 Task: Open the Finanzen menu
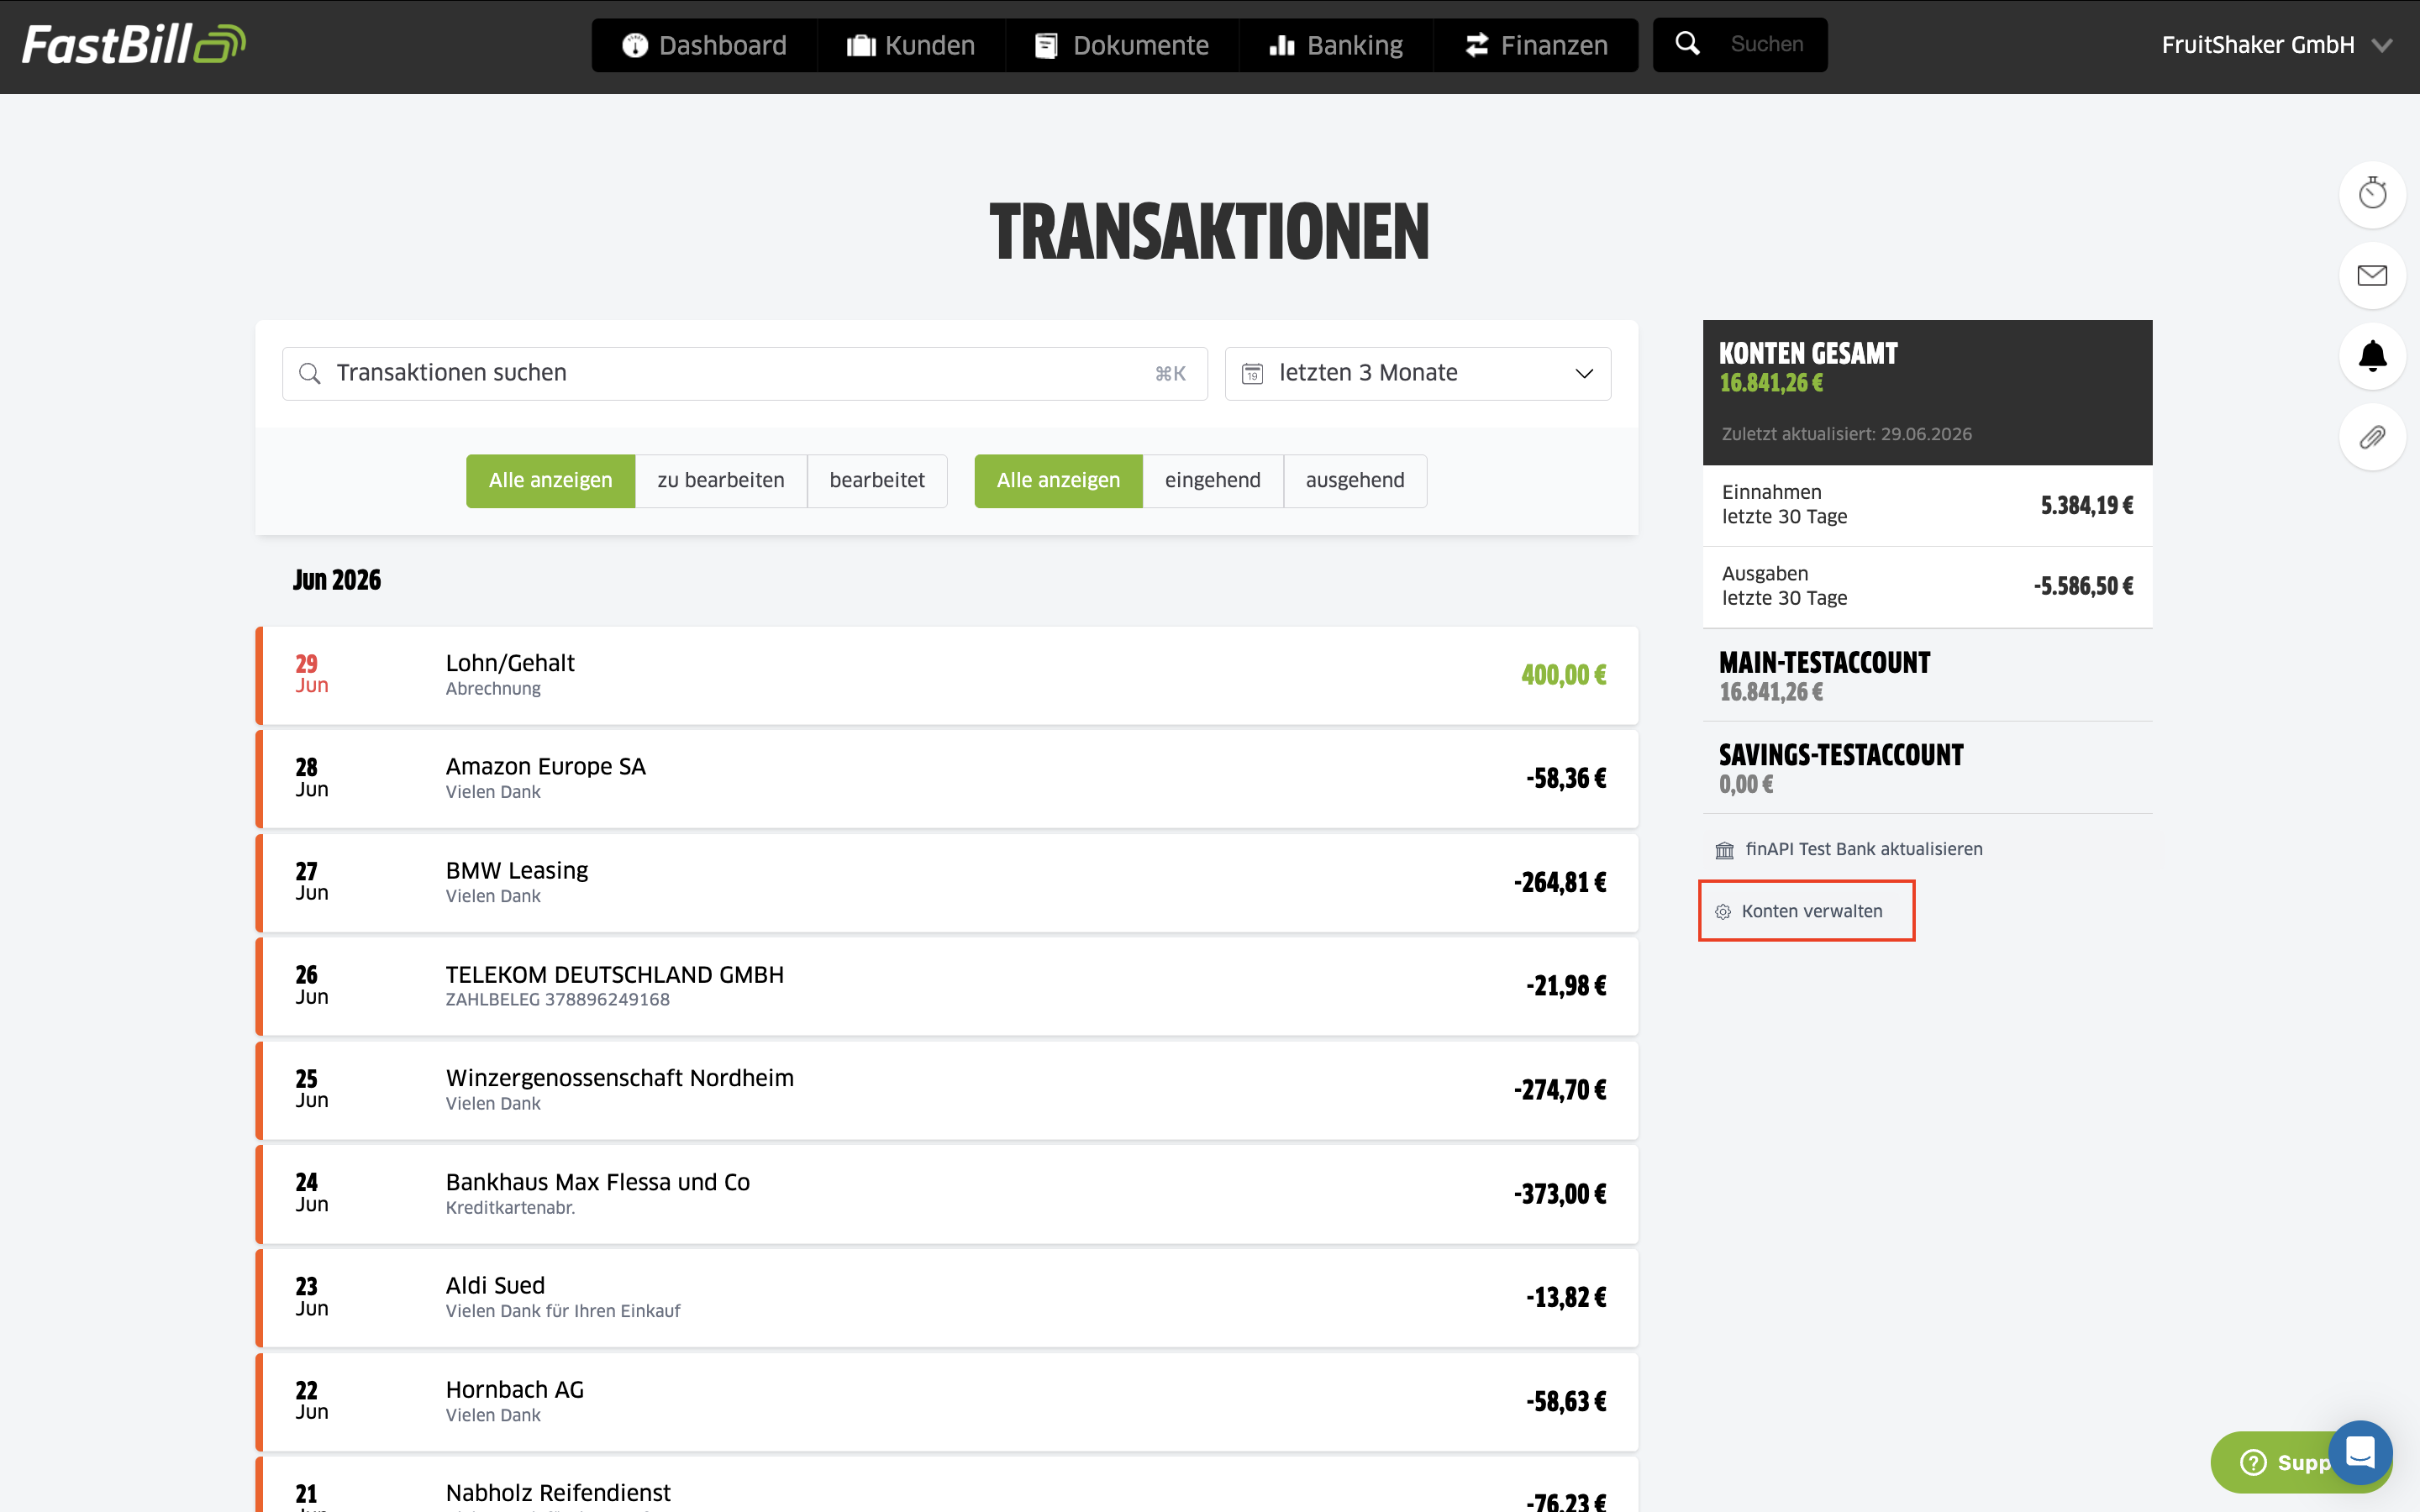point(1536,45)
